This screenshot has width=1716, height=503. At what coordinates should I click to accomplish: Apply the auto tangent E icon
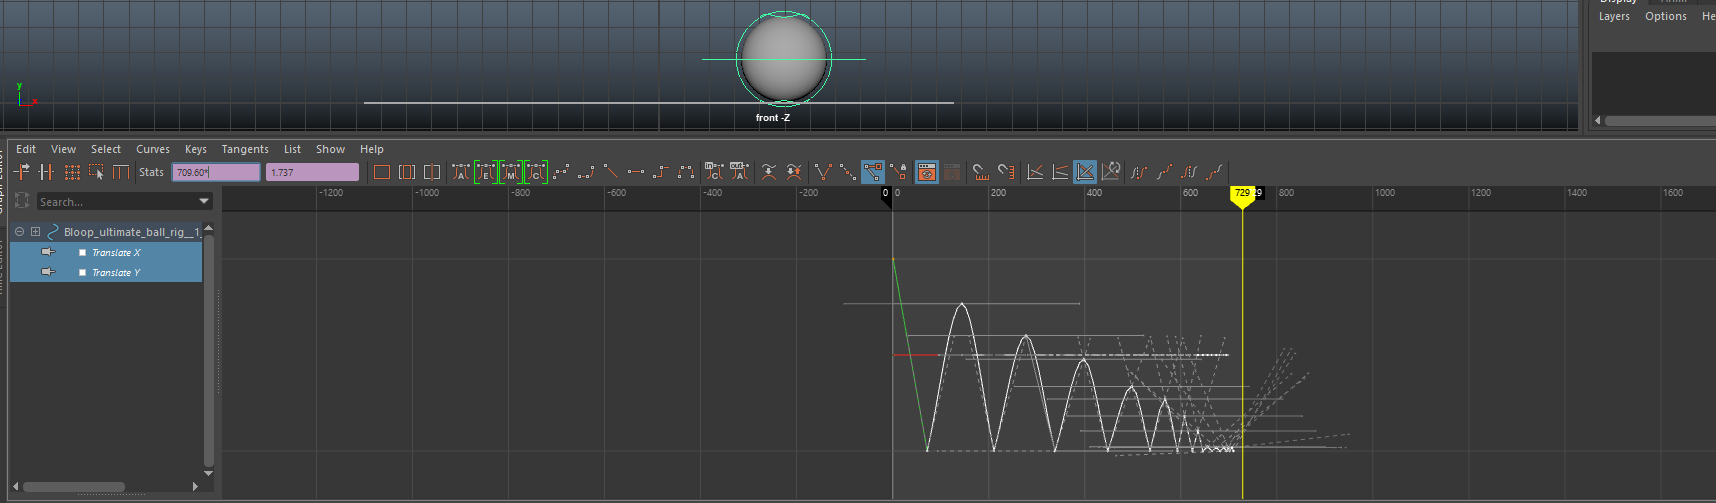click(x=485, y=172)
